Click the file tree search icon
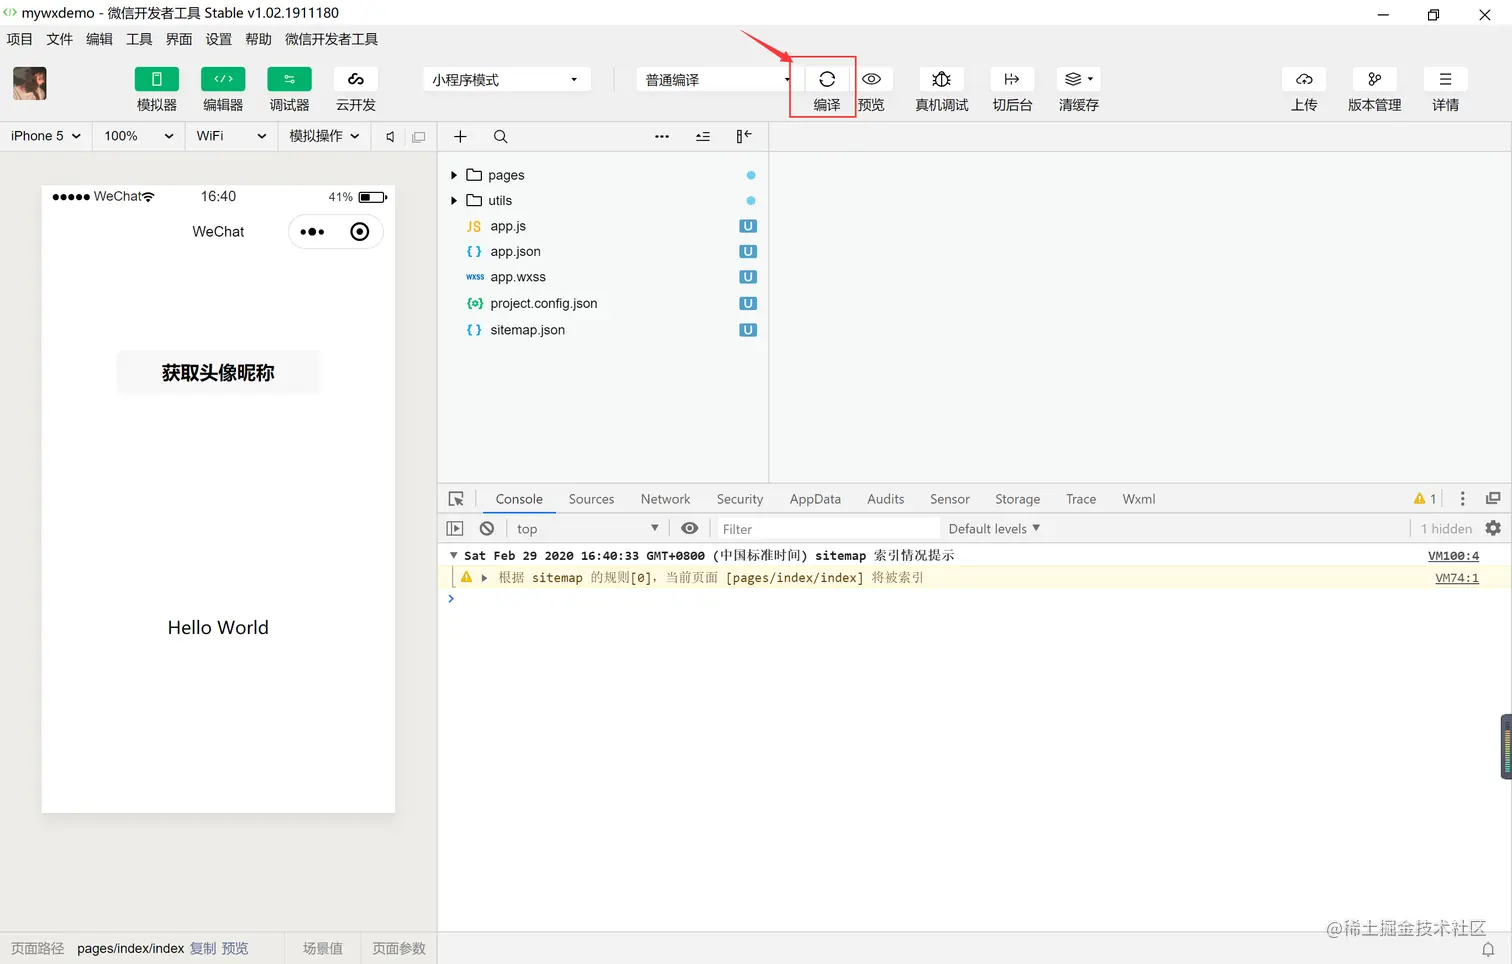This screenshot has height=964, width=1512. coord(501,137)
